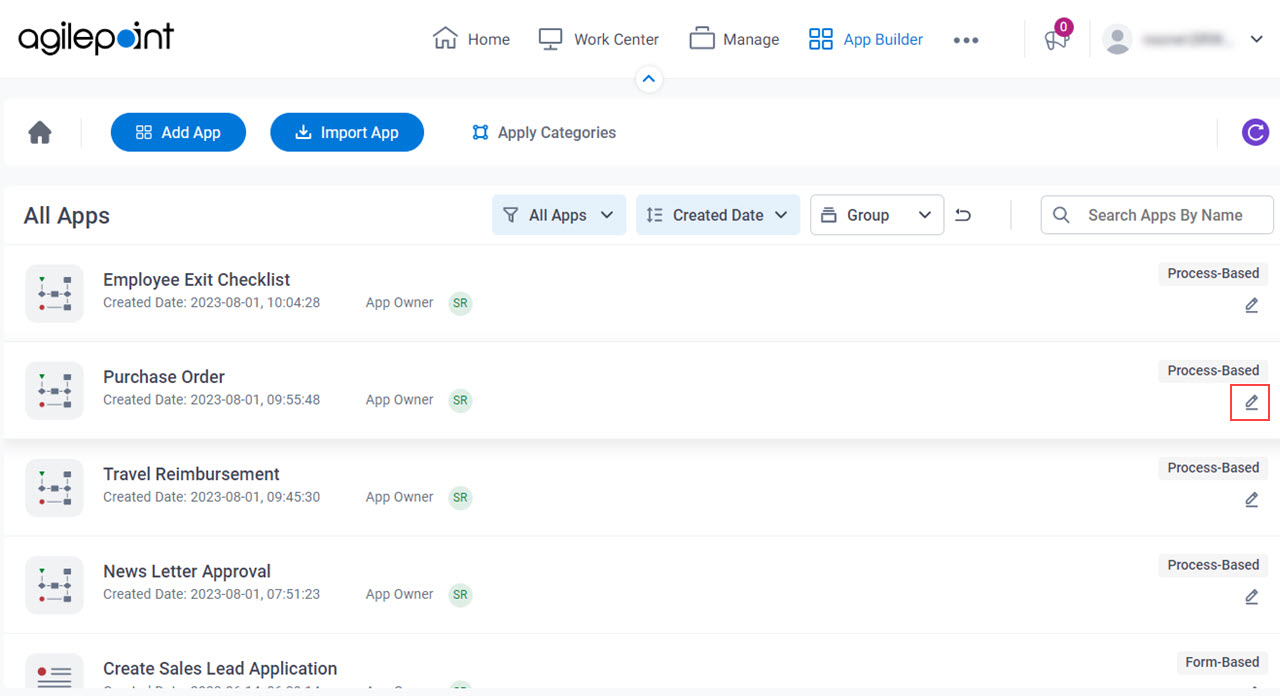Open the News Letter Approval app
This screenshot has width=1280, height=696.
click(x=187, y=570)
